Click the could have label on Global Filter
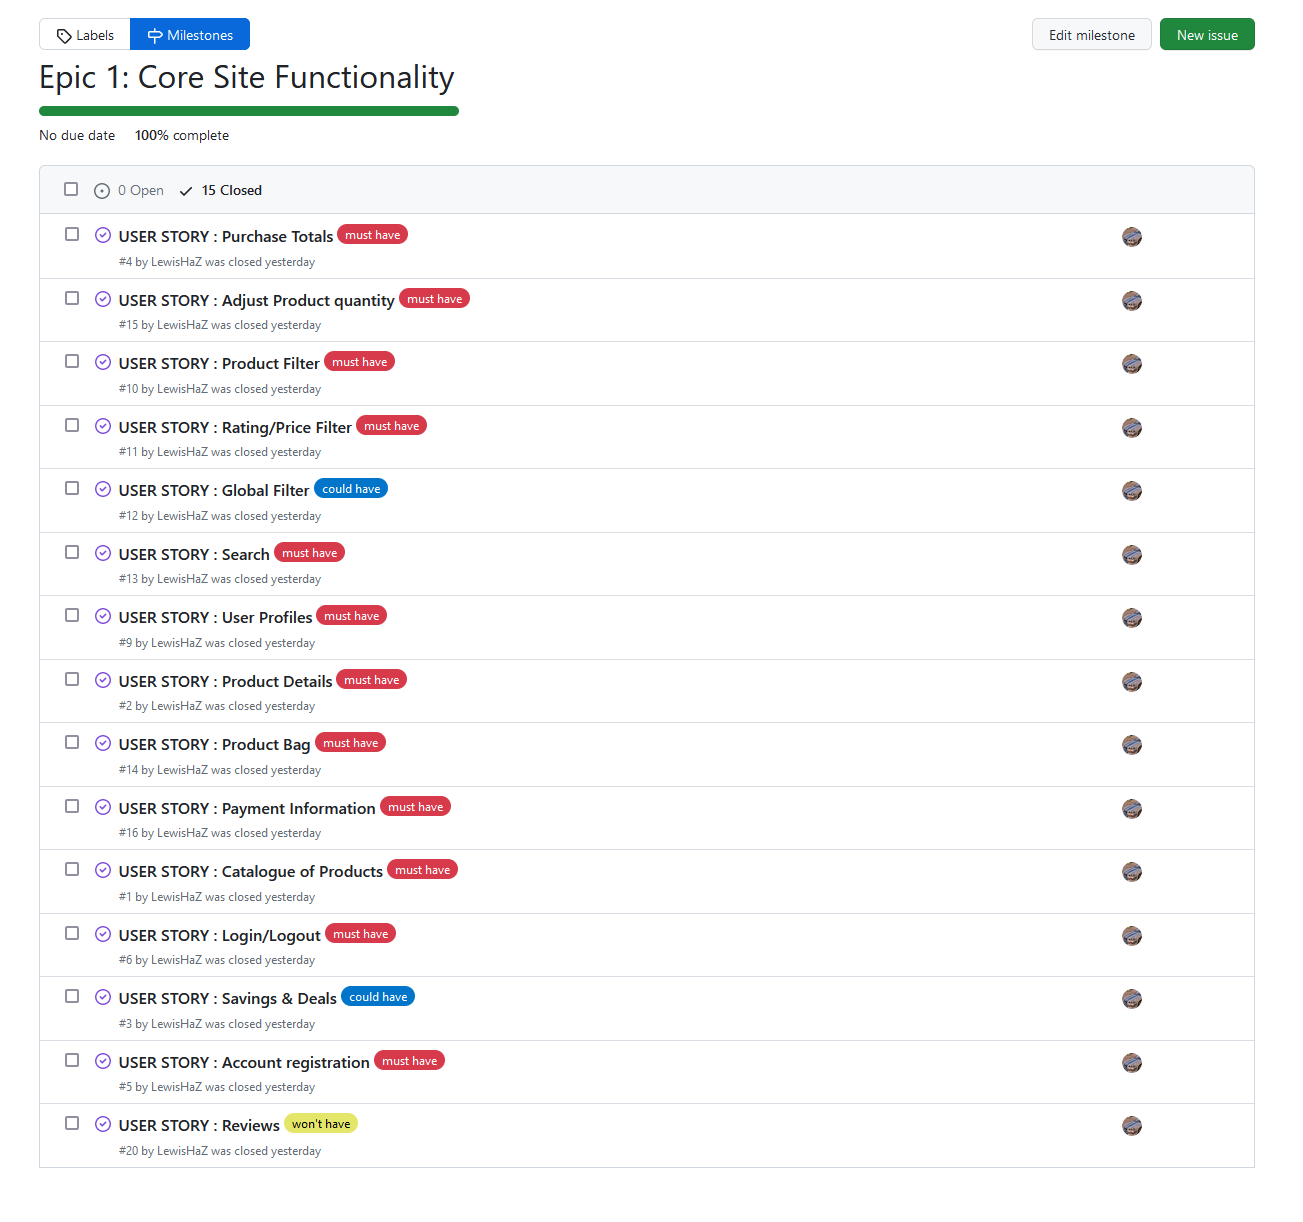Screen dimensions: 1303x1222 tap(351, 489)
